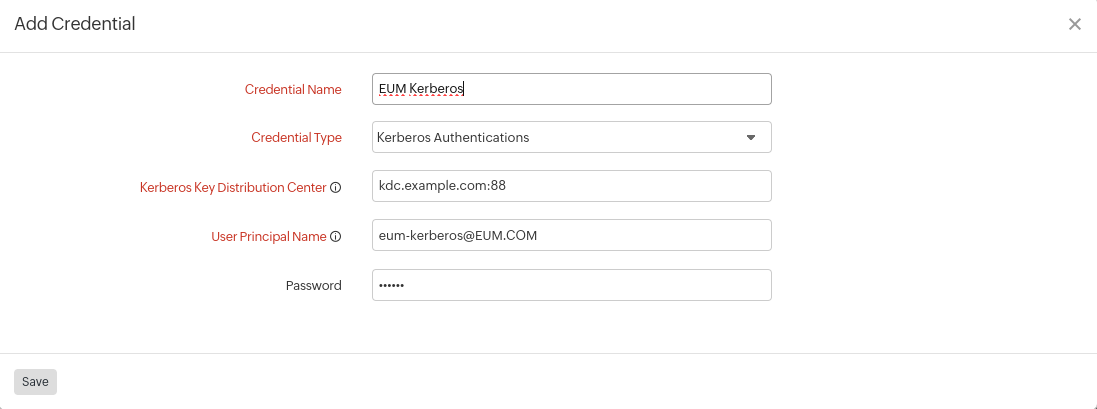Click the word EUM in Credential Name
Image resolution: width=1097 pixels, height=409 pixels.
pyautogui.click(x=391, y=89)
